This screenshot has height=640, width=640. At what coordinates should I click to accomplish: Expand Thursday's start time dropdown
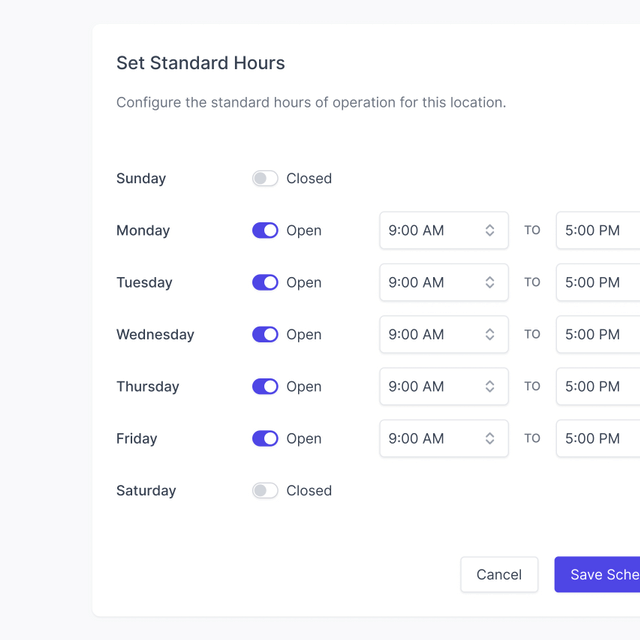click(443, 387)
